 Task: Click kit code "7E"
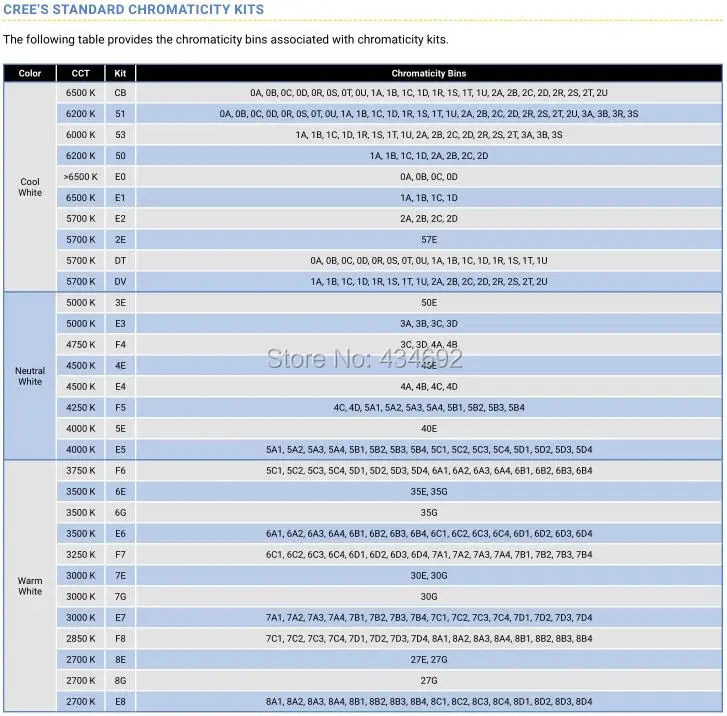click(120, 575)
